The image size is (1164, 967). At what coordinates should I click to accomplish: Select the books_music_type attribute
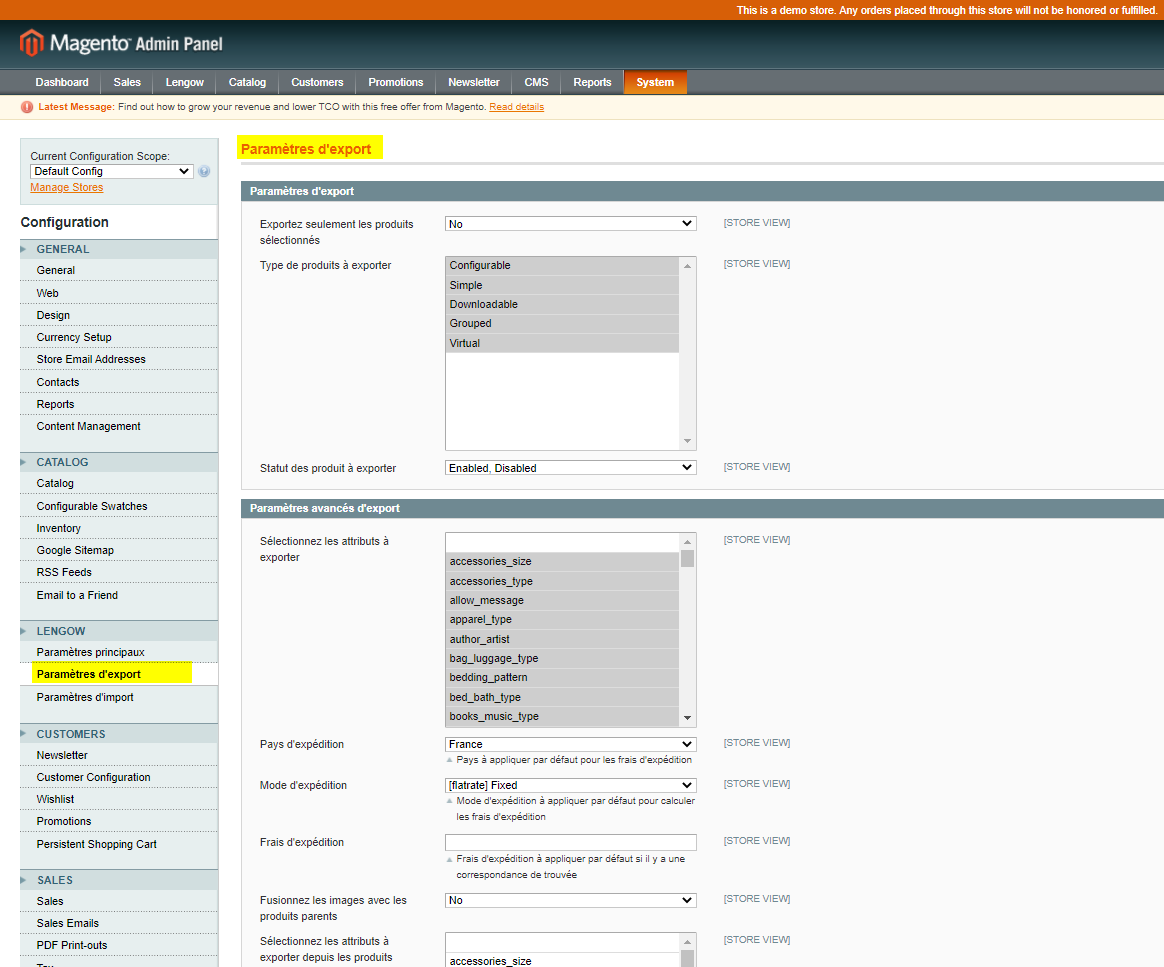[562, 716]
